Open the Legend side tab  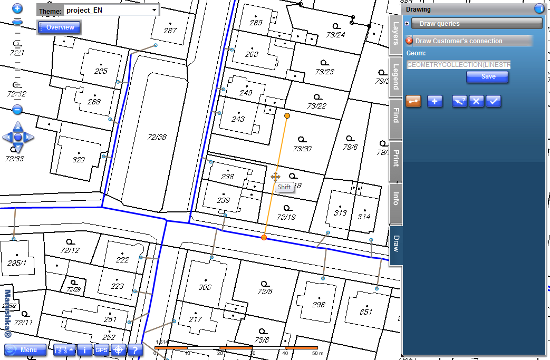pyautogui.click(x=396, y=77)
